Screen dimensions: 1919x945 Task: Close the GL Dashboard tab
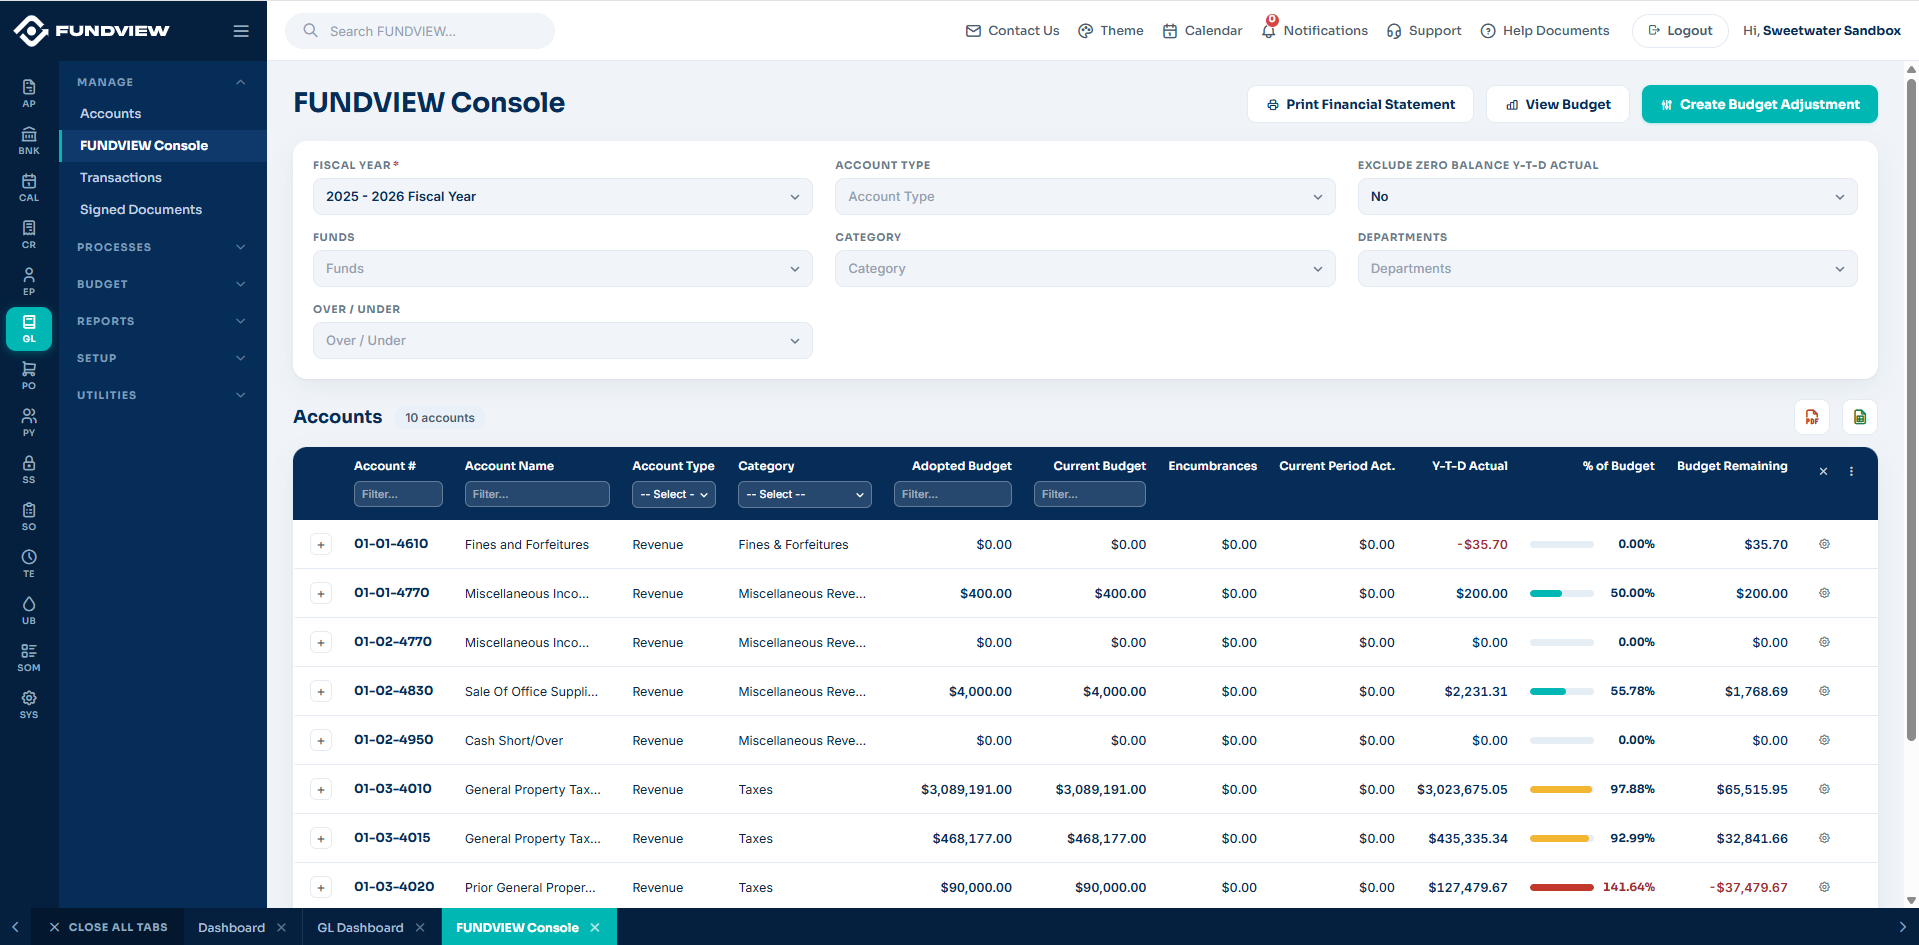[x=420, y=927]
